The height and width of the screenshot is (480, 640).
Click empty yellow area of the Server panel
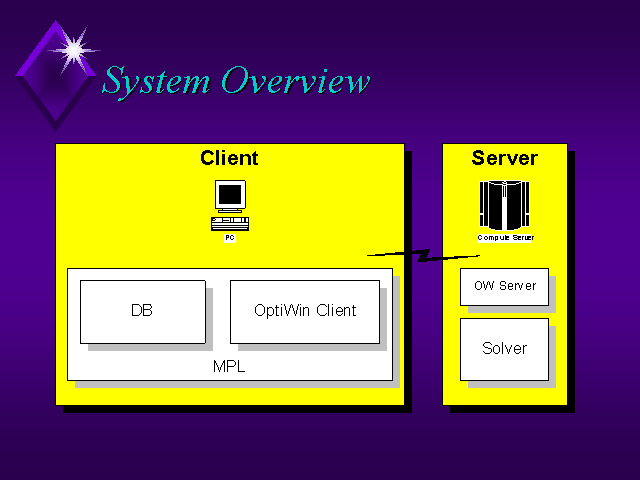[504, 392]
